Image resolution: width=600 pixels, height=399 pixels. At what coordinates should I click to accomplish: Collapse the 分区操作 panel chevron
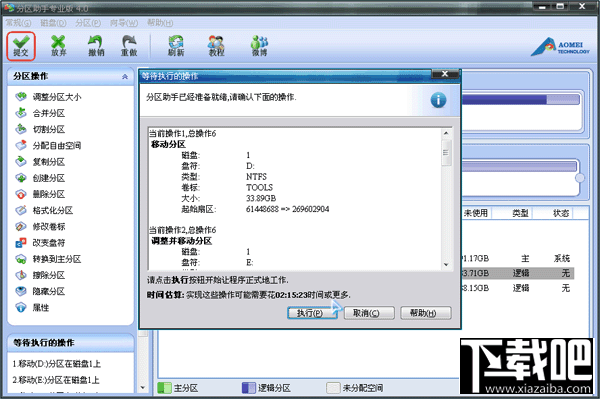125,77
